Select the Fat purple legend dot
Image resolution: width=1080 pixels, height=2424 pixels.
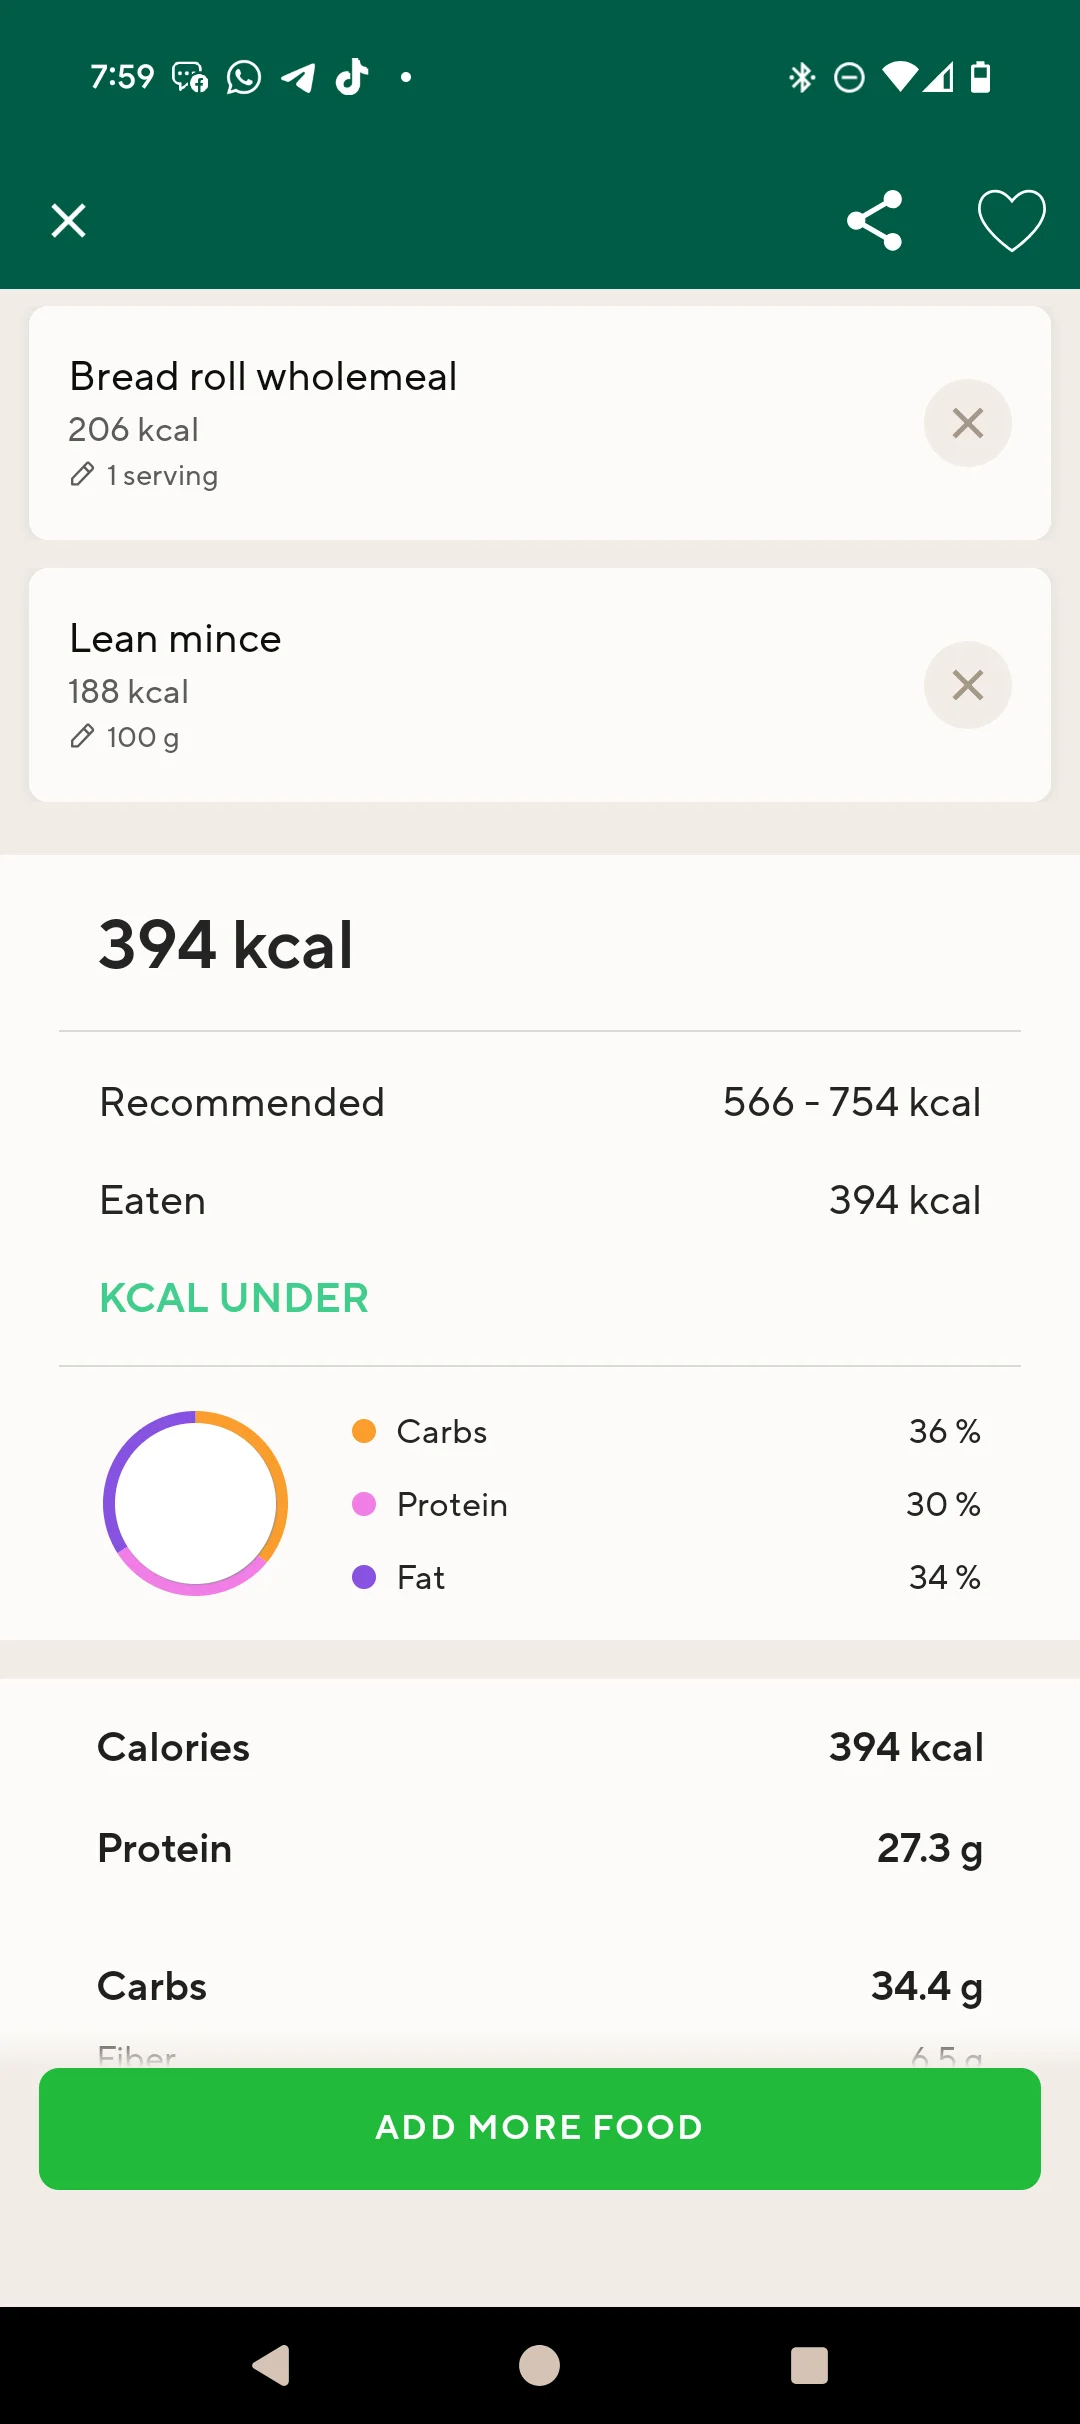tap(364, 1577)
